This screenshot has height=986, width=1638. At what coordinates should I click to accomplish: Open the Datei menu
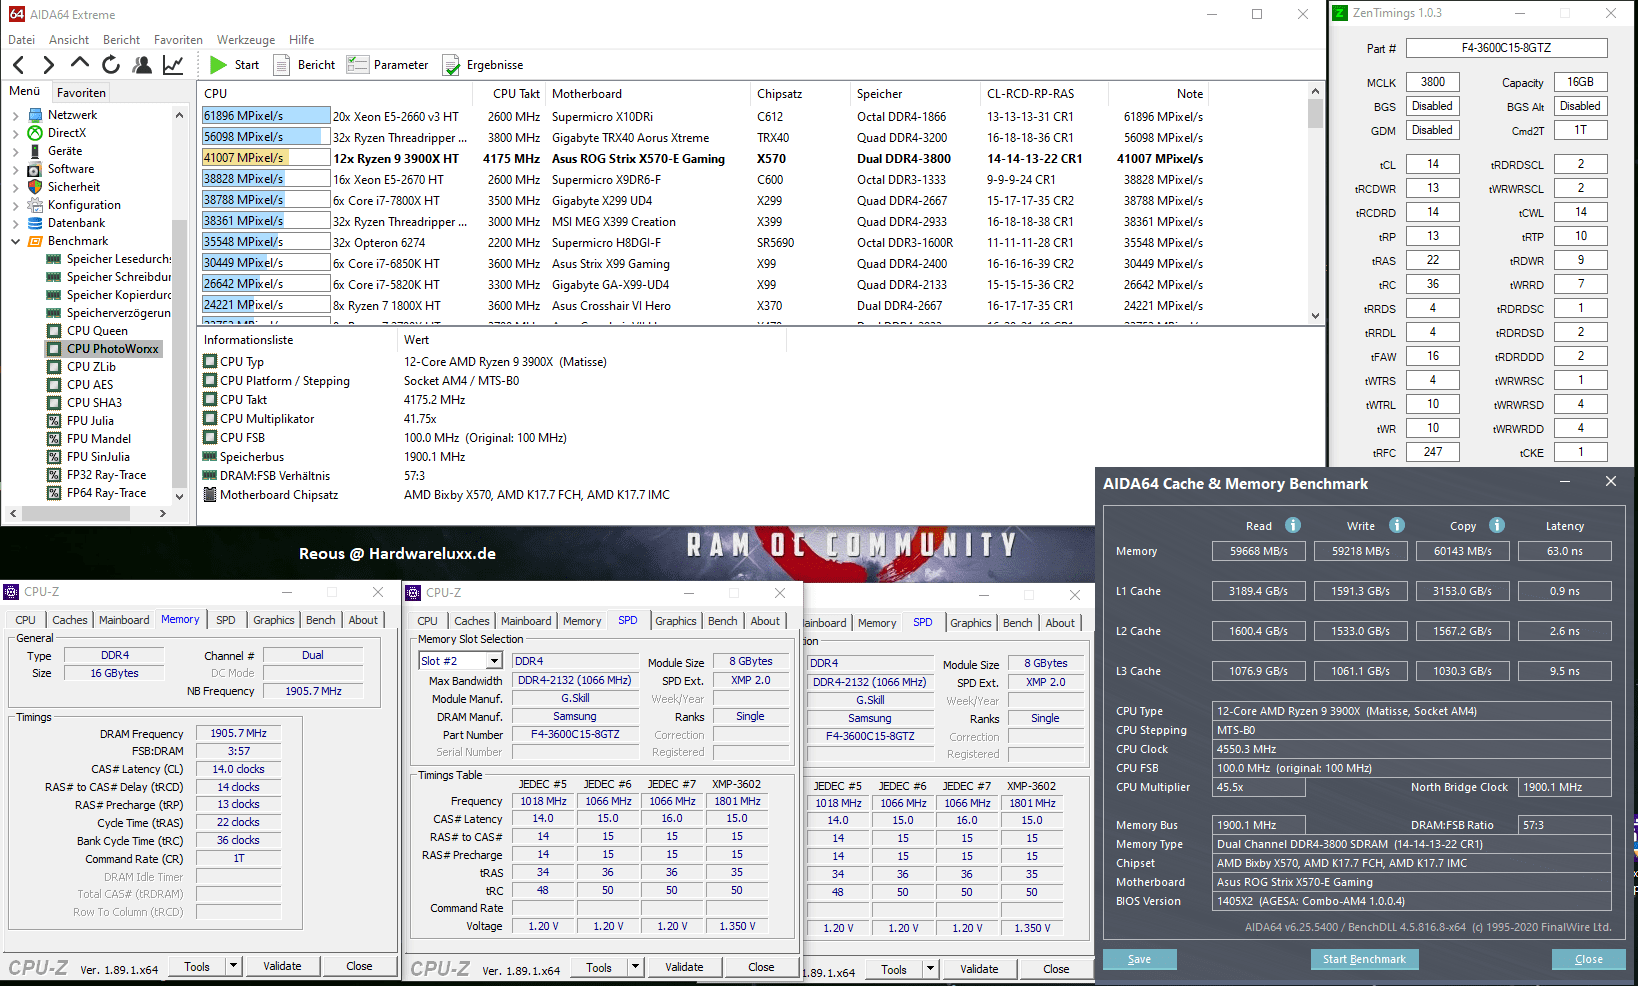pyautogui.click(x=21, y=40)
